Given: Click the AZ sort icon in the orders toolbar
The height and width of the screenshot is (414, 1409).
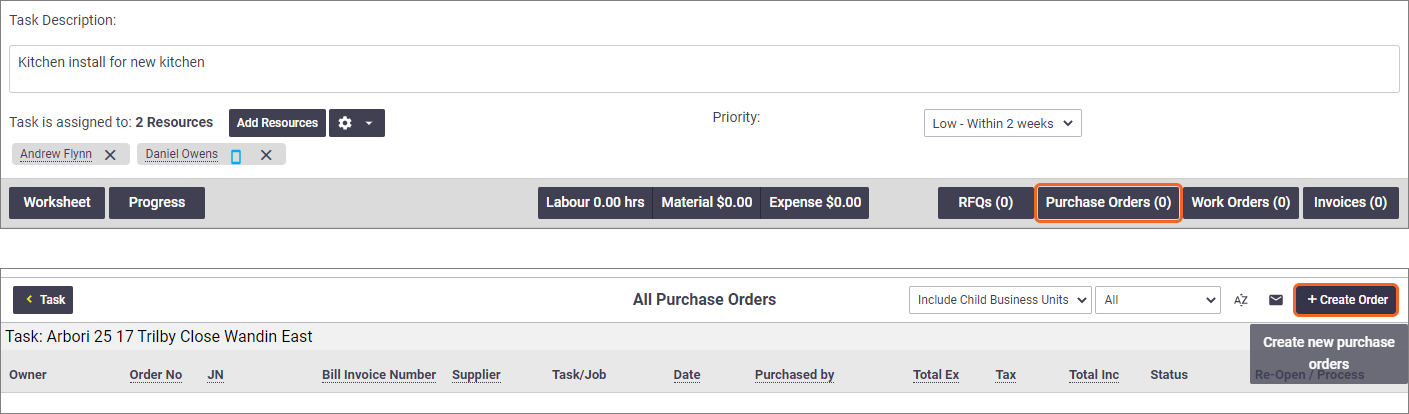Looking at the screenshot, I should (1241, 300).
